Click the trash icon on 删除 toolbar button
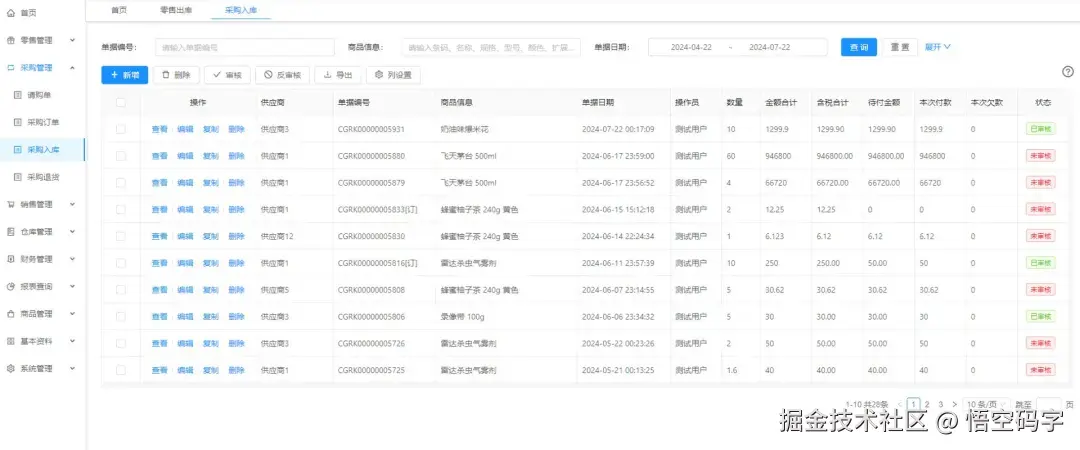 tap(166, 75)
